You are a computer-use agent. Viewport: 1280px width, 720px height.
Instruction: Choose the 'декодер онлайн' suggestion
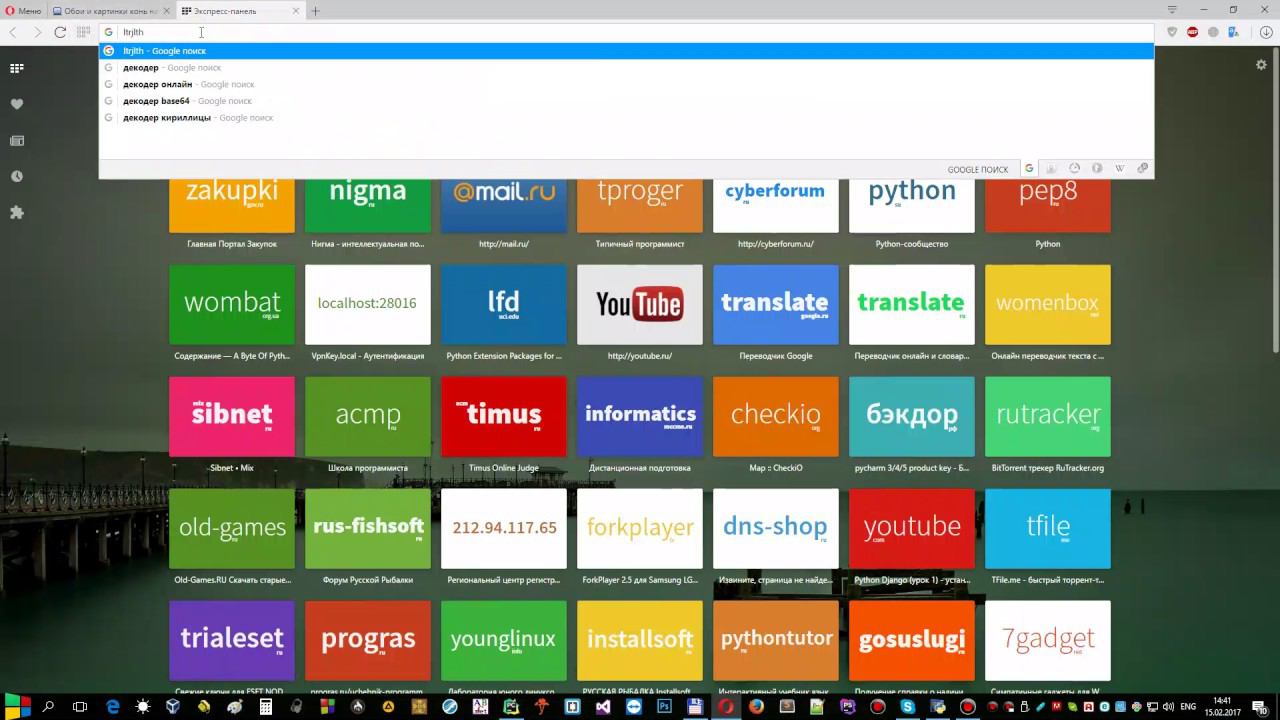click(626, 84)
